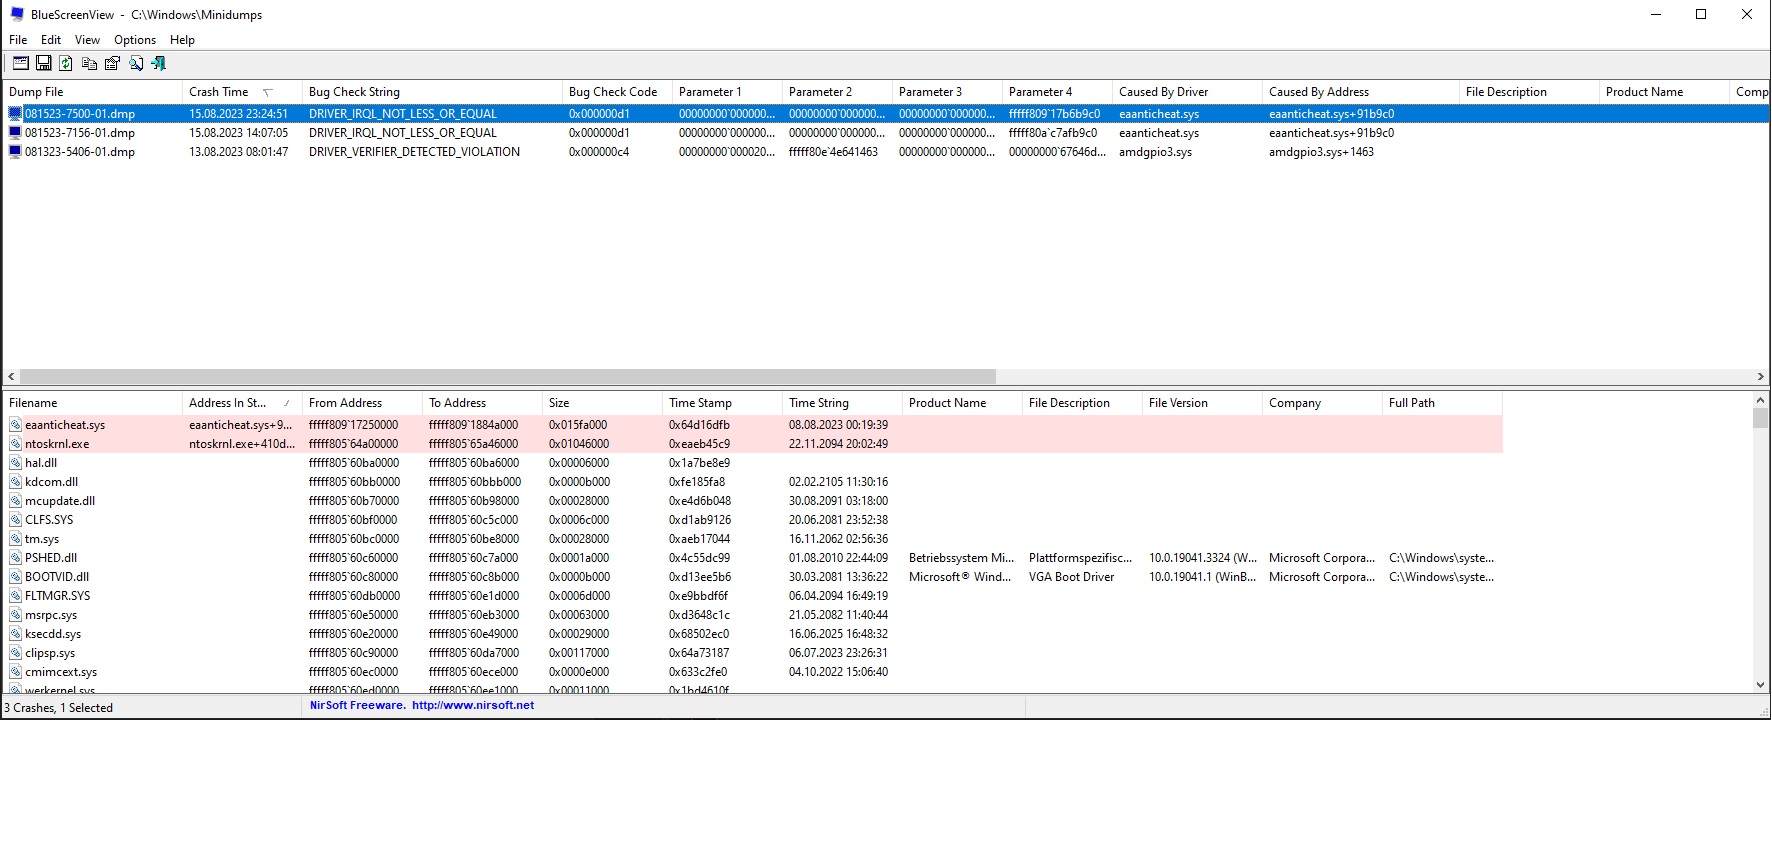Click file icon beside cmimcext.sys
Screen dimensions: 1772x864
[15, 672]
